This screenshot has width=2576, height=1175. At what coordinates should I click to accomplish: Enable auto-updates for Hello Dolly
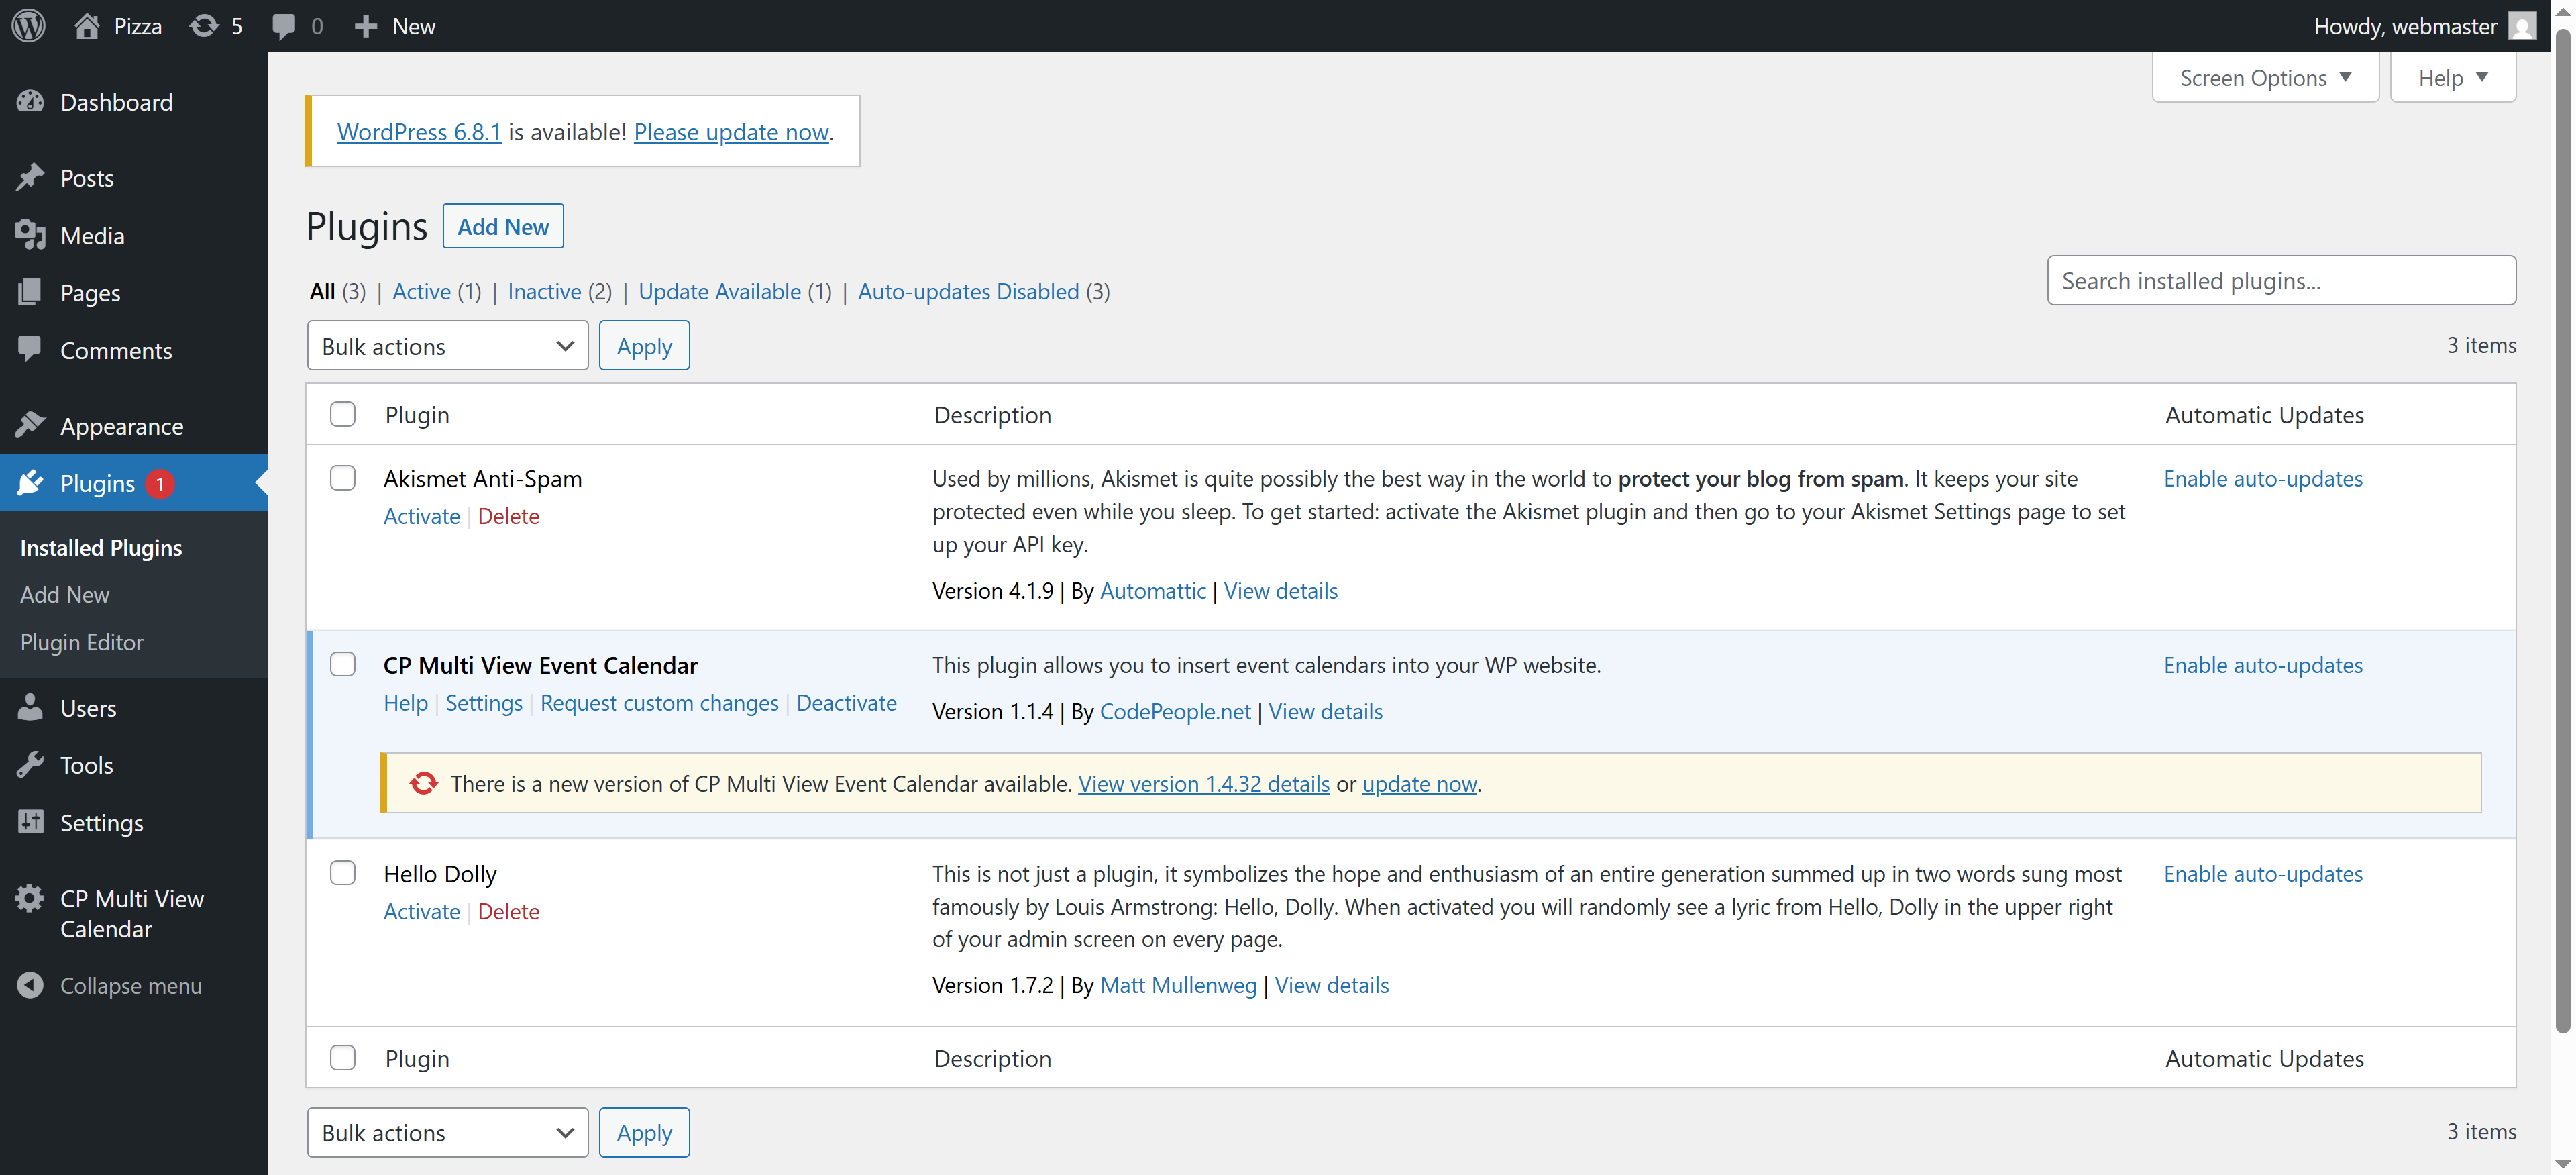[x=2263, y=873]
